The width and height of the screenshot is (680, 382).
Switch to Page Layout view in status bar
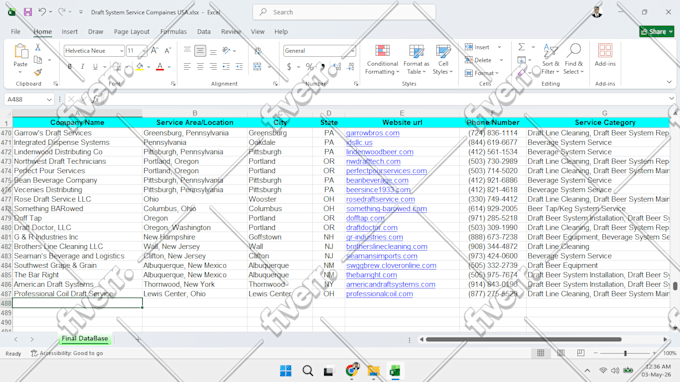561,353
